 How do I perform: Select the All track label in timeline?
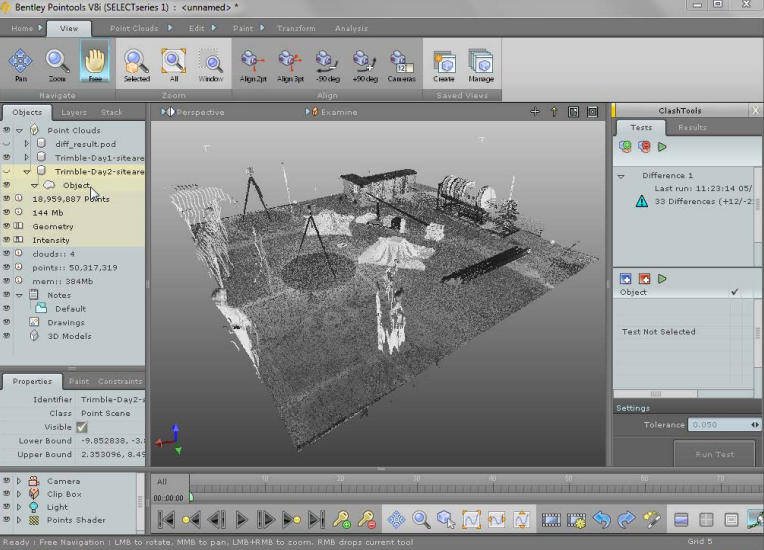pyautogui.click(x=162, y=481)
